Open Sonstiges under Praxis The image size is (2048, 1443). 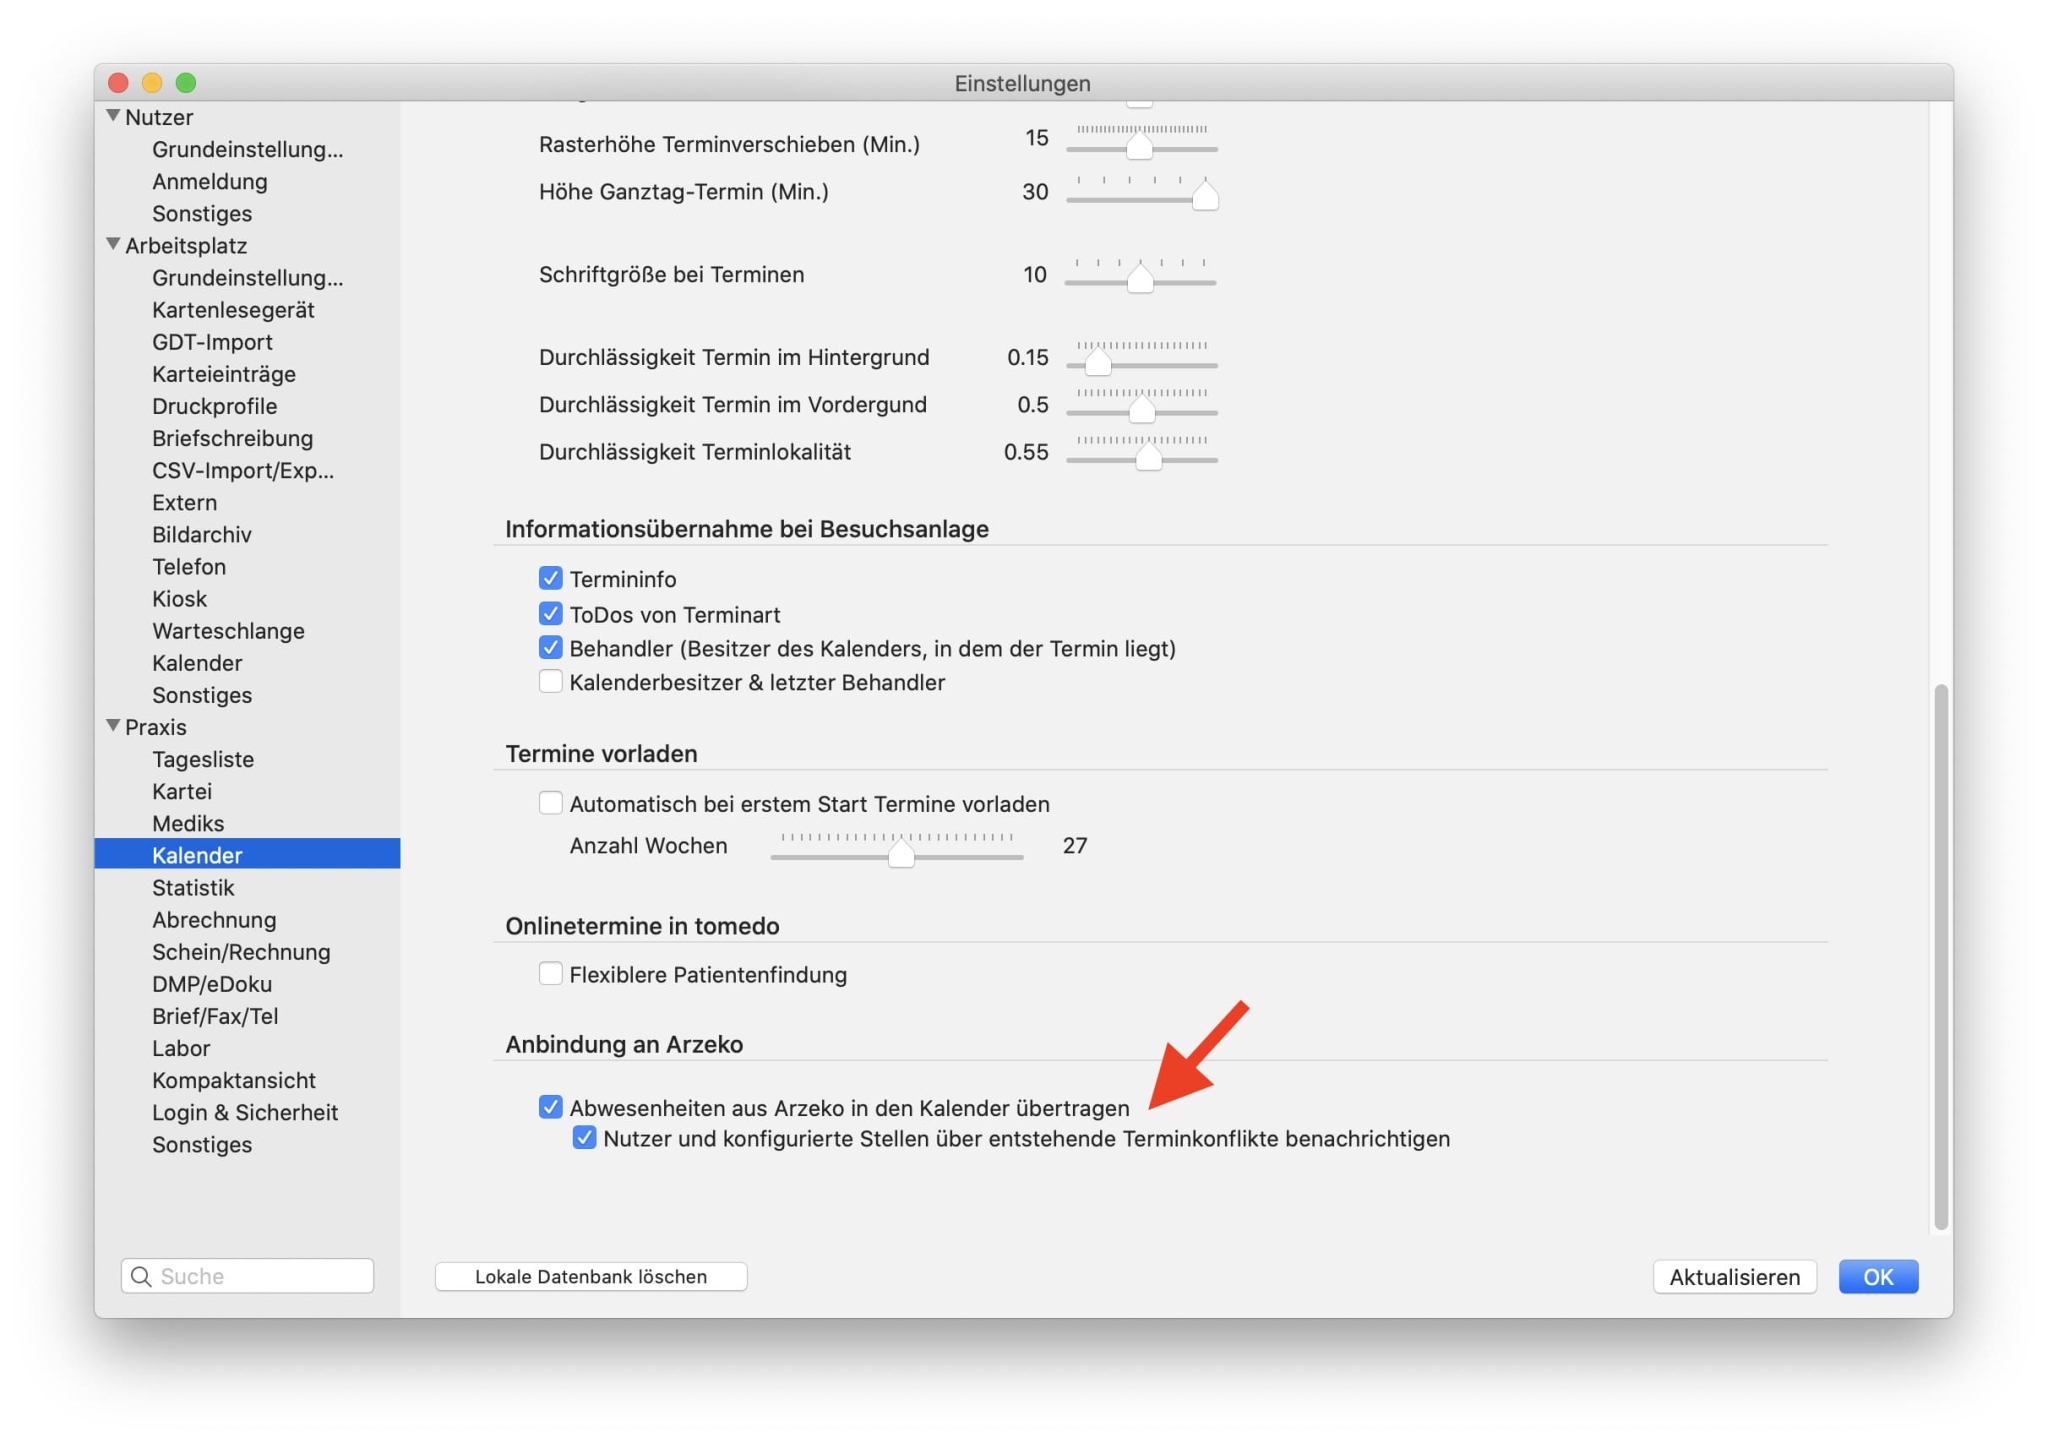(x=202, y=1143)
